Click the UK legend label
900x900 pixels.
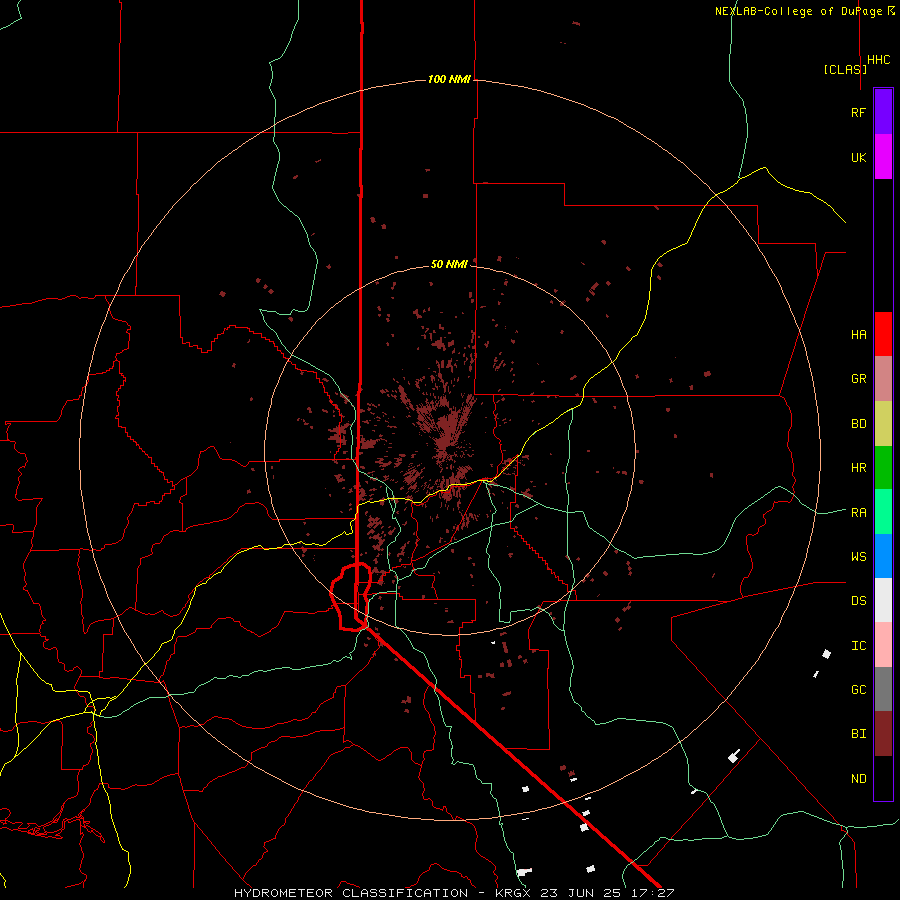coord(858,157)
